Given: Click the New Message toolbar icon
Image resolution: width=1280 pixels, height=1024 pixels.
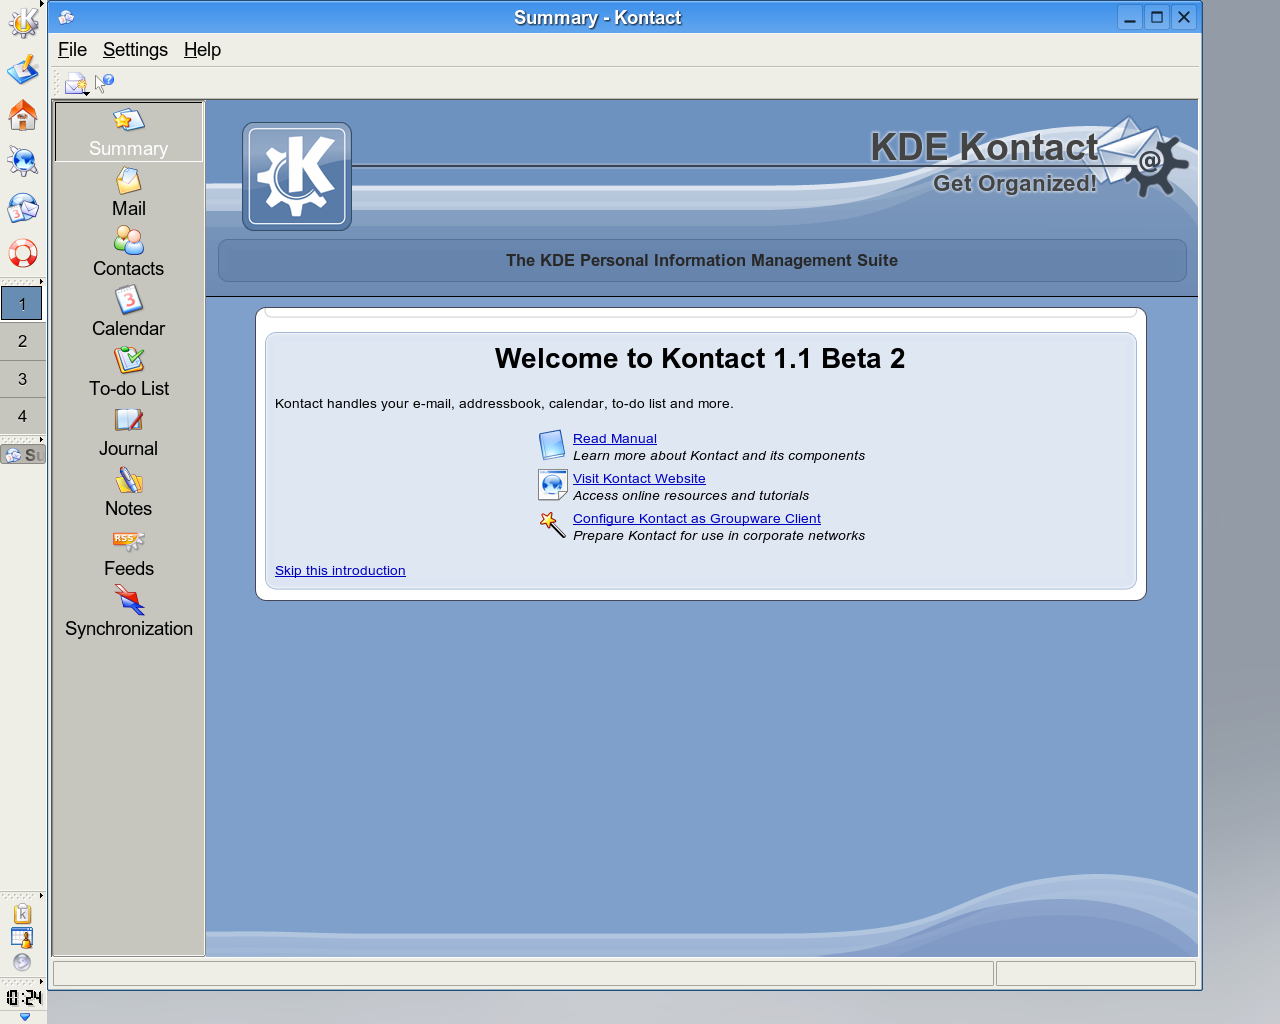Looking at the screenshot, I should [76, 84].
